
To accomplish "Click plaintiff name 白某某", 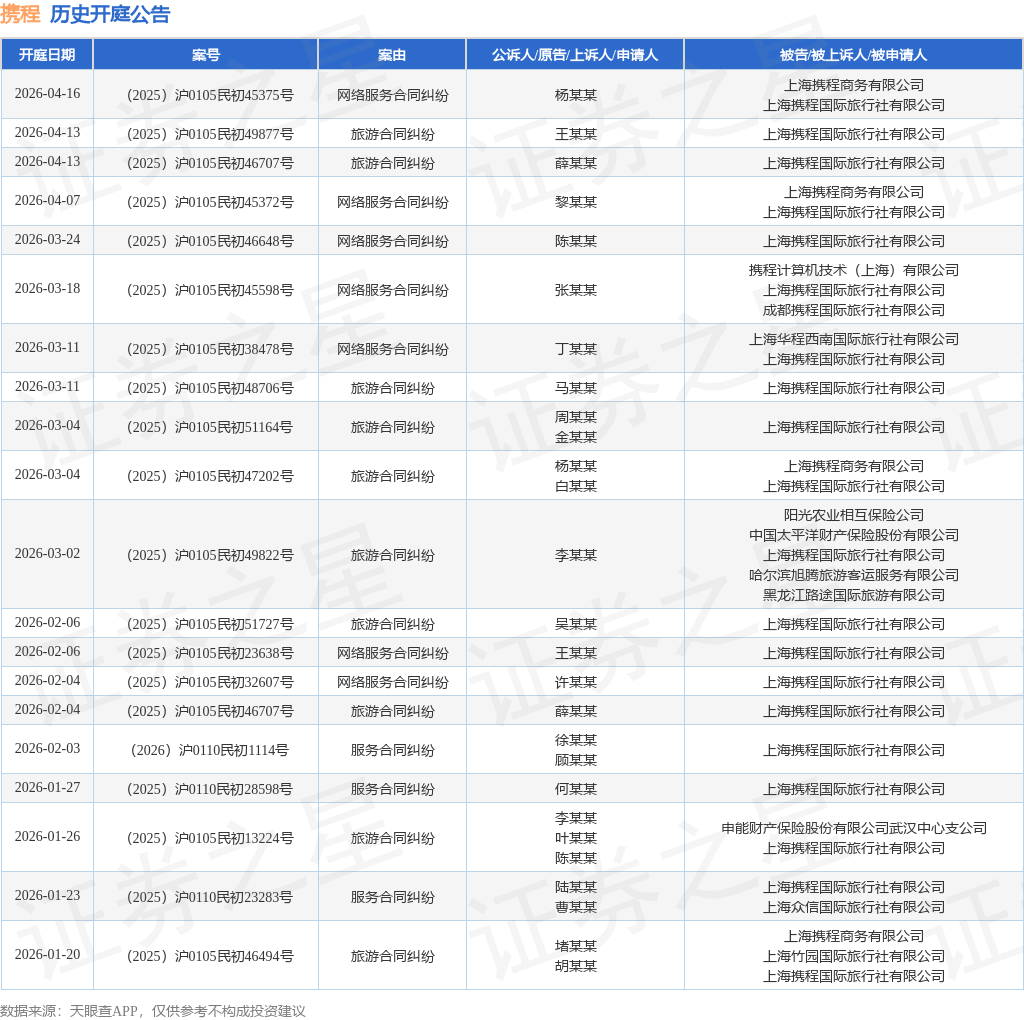I will click(x=575, y=486).
